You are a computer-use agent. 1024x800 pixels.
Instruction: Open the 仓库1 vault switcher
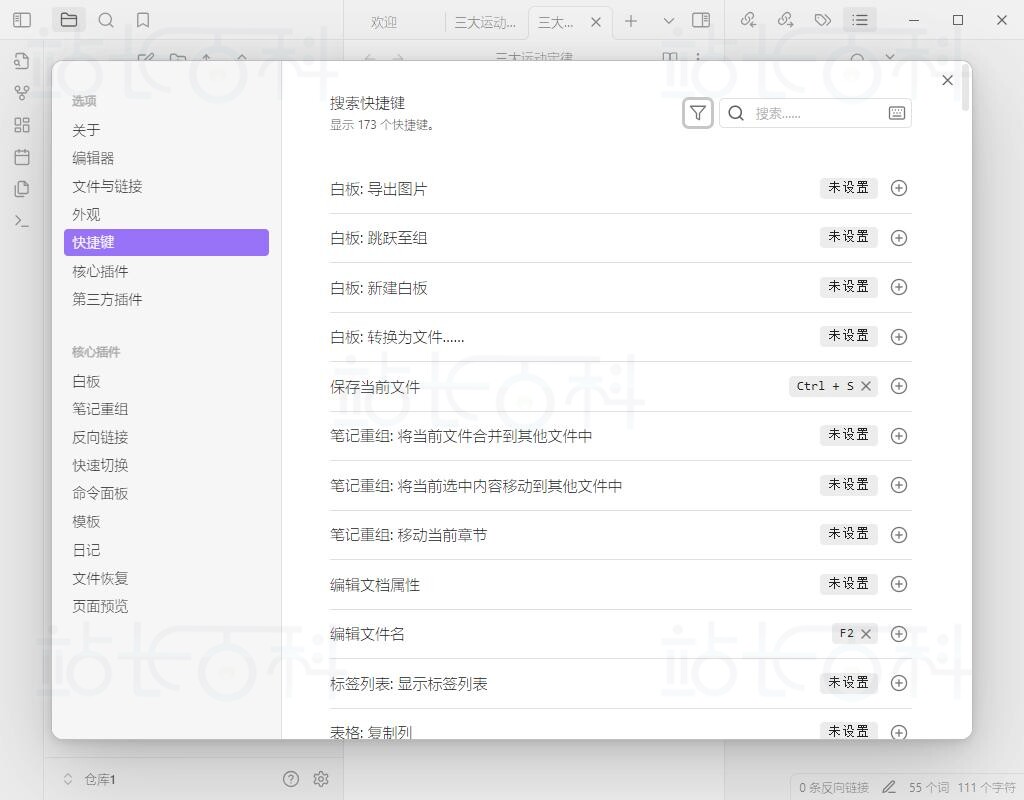point(90,779)
